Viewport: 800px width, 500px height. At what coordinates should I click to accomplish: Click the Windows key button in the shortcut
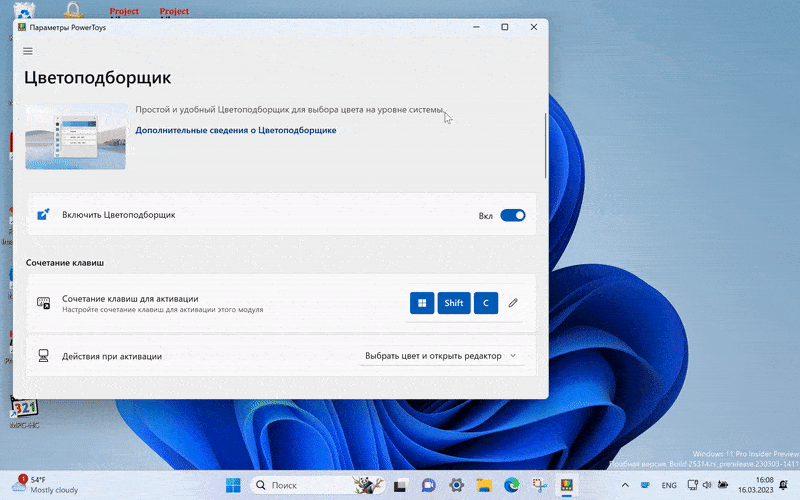click(422, 303)
